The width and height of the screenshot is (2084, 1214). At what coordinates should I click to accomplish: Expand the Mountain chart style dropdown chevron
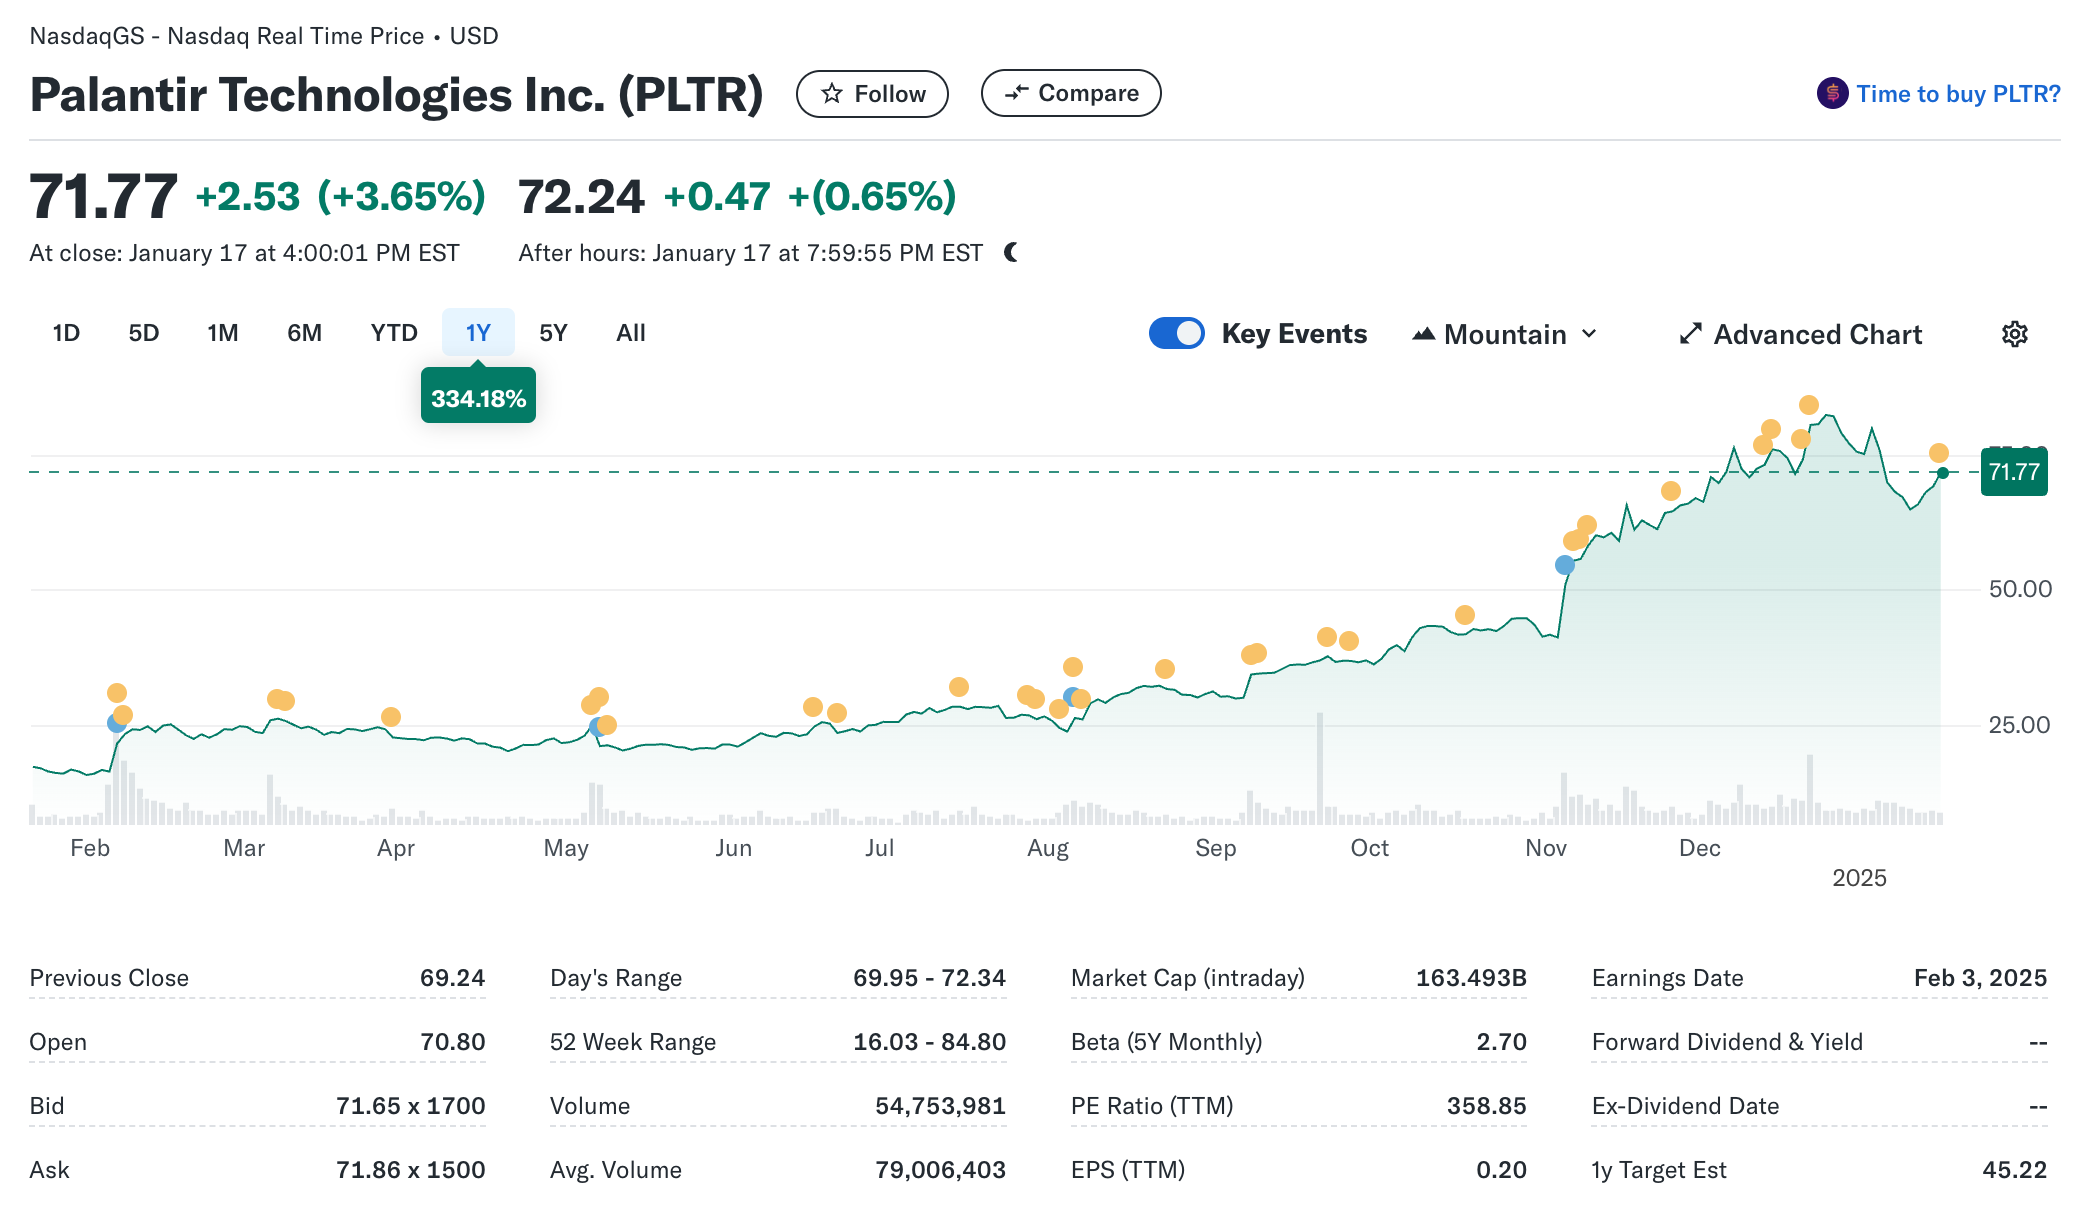tap(1590, 334)
